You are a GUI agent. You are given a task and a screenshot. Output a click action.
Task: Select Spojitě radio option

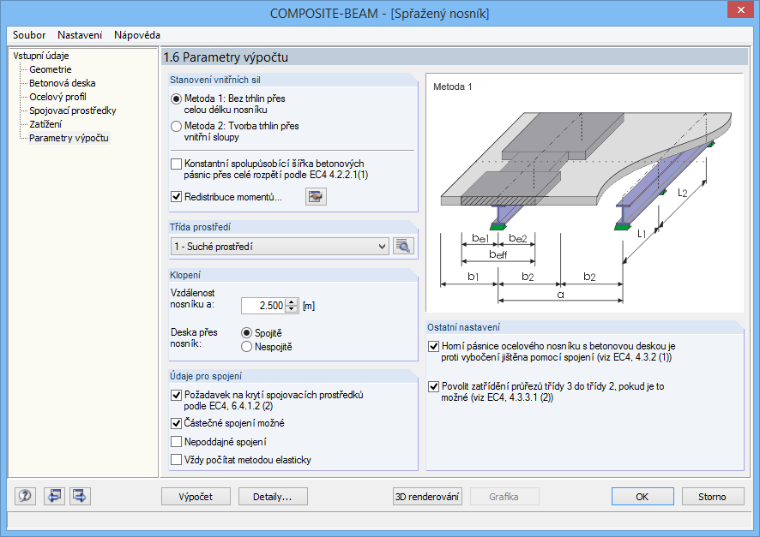246,333
